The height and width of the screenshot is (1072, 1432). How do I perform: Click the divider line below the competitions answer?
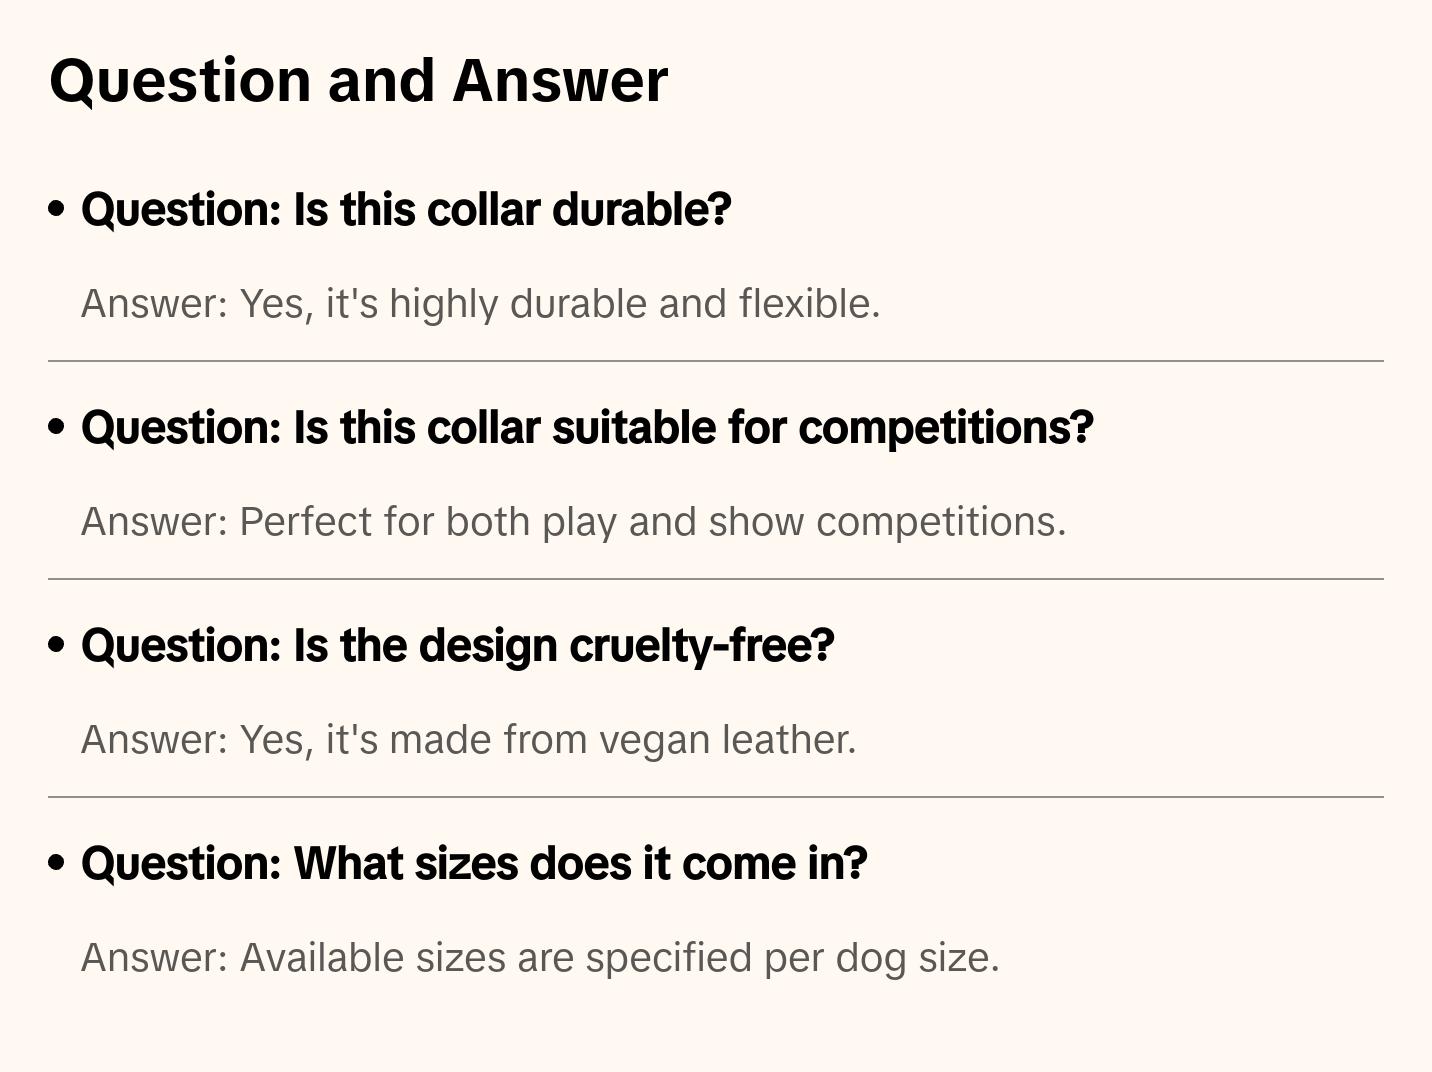(x=716, y=579)
